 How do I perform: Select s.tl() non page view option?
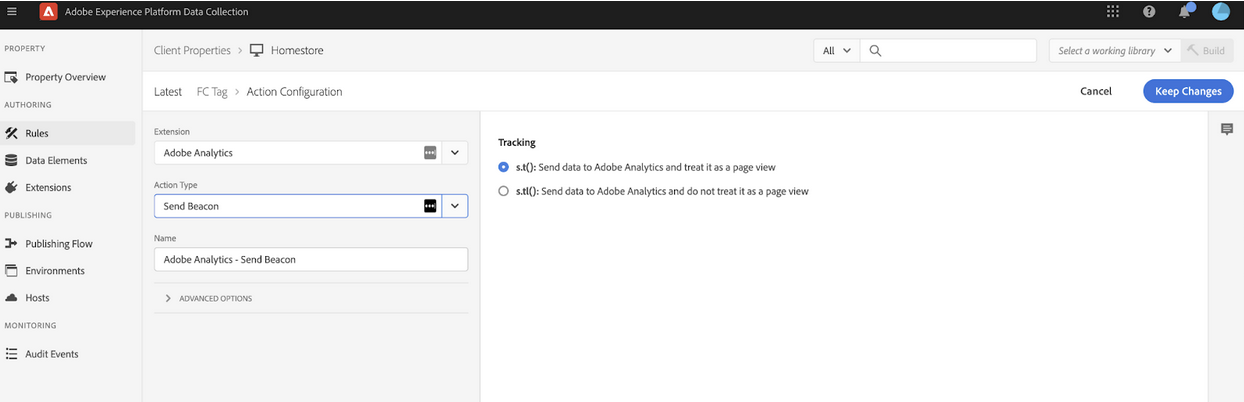coord(504,191)
